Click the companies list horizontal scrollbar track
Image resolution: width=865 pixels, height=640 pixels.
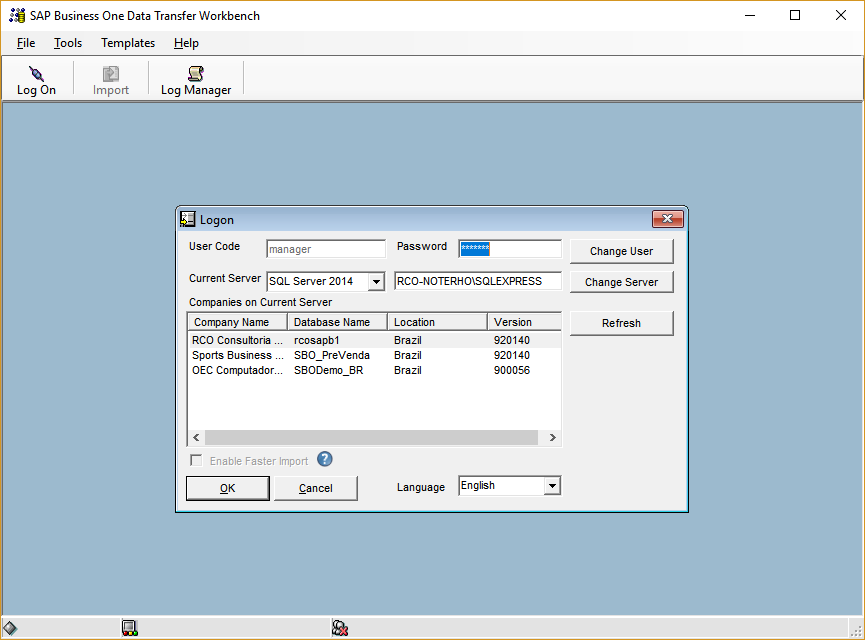pos(371,438)
